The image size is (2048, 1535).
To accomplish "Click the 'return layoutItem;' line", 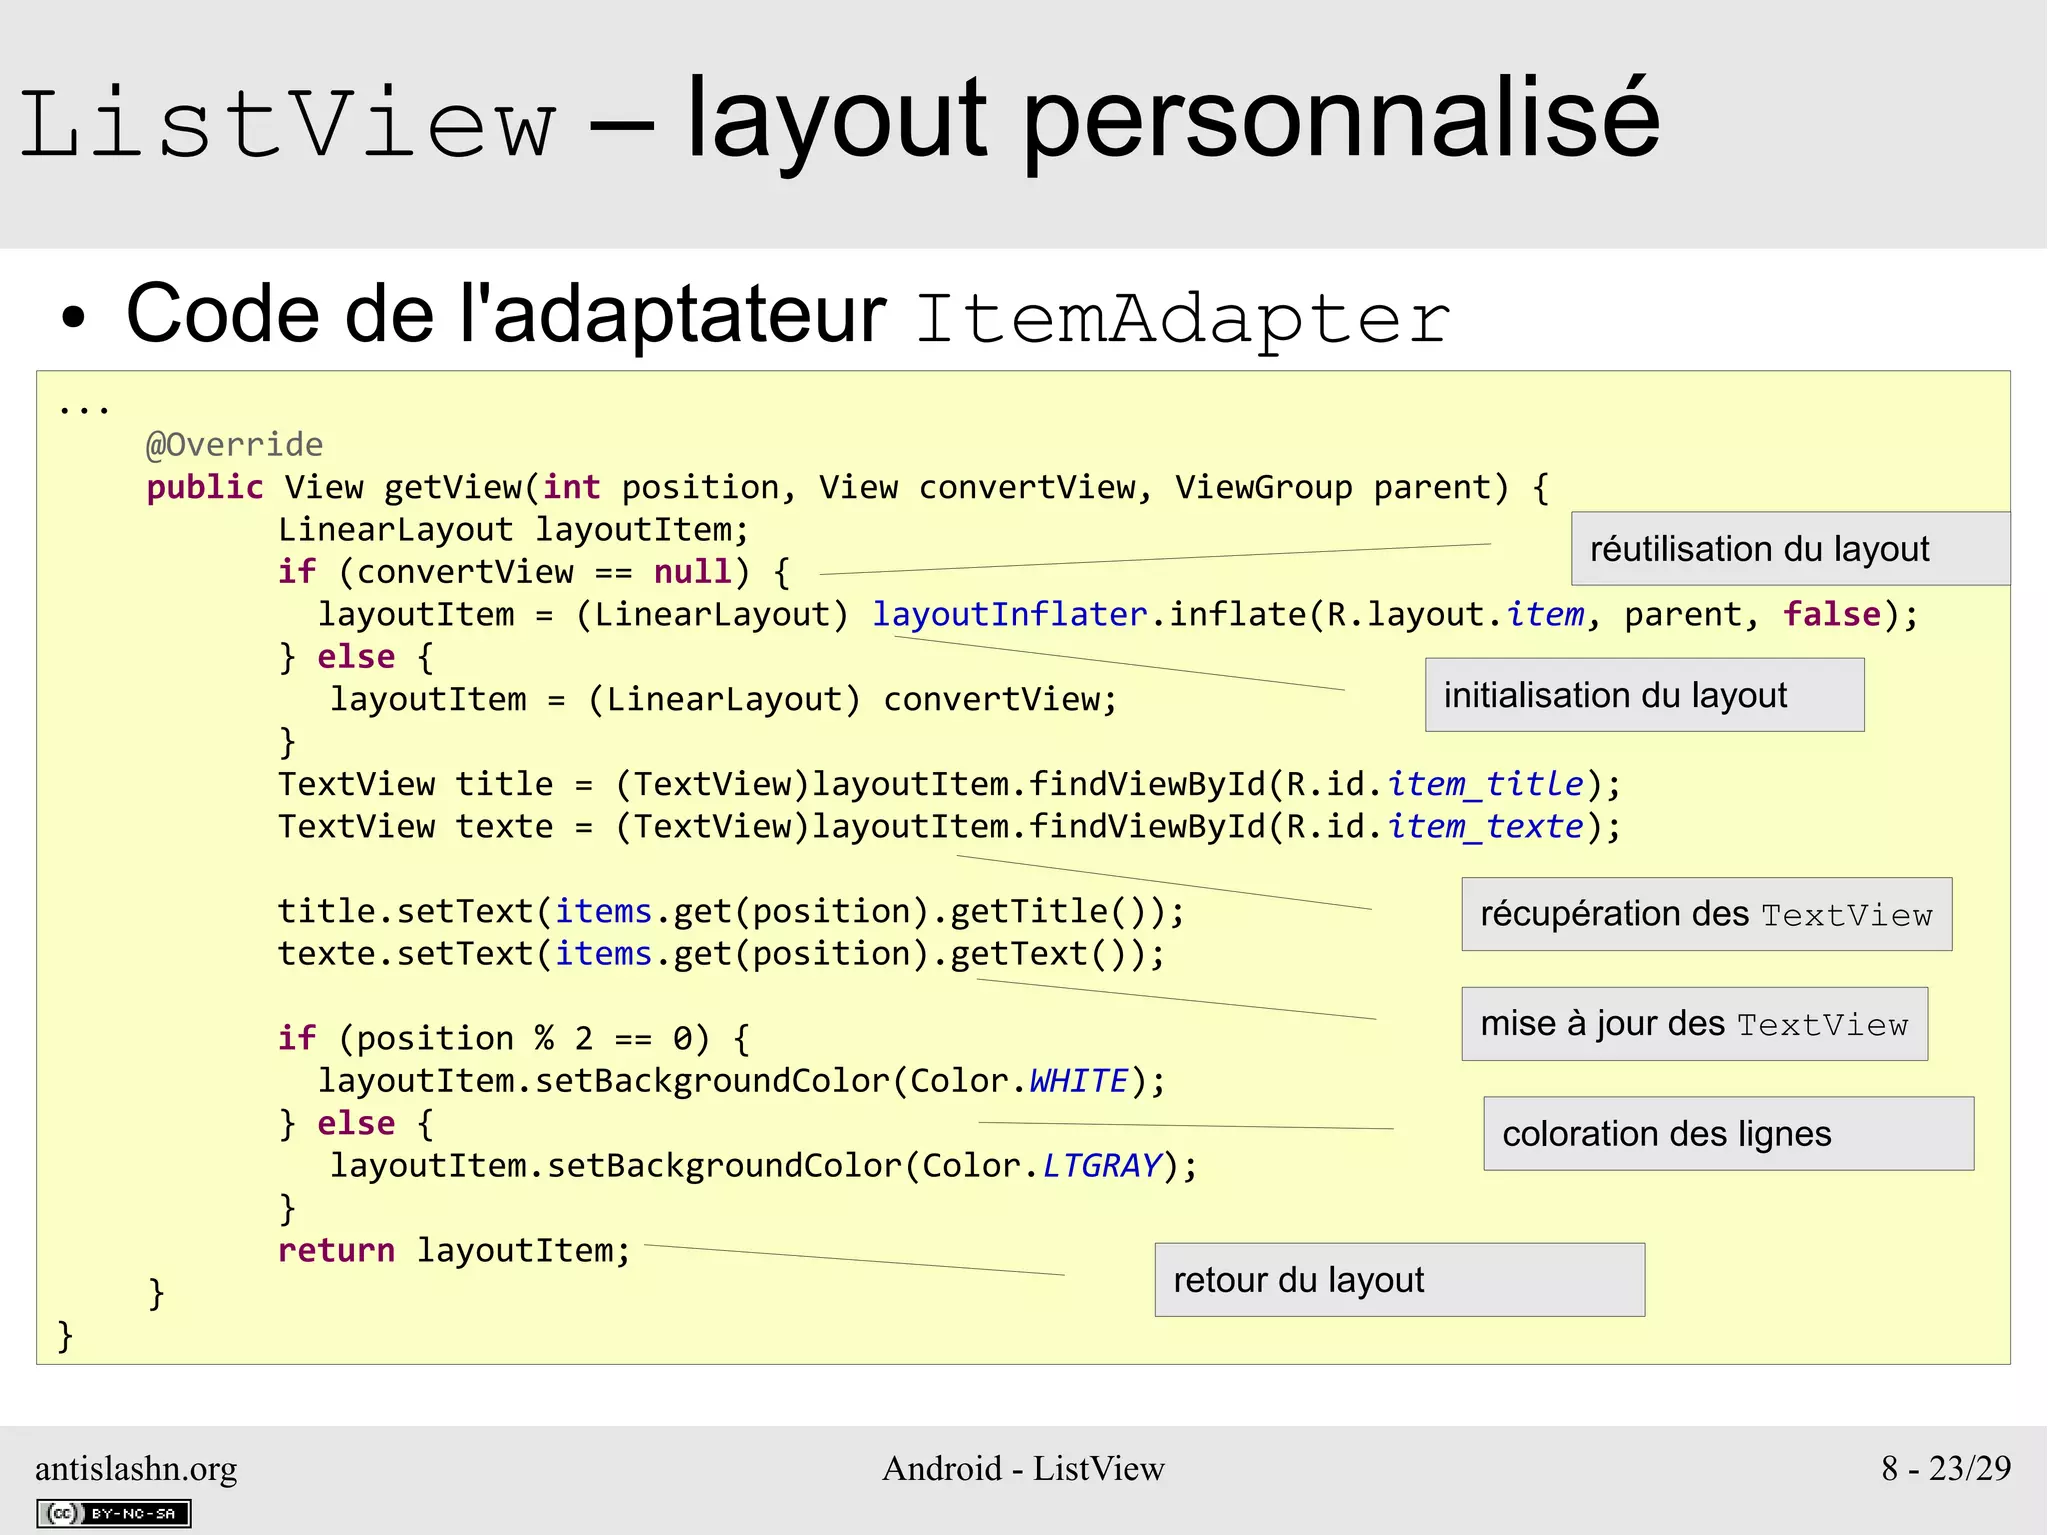I will (x=455, y=1250).
